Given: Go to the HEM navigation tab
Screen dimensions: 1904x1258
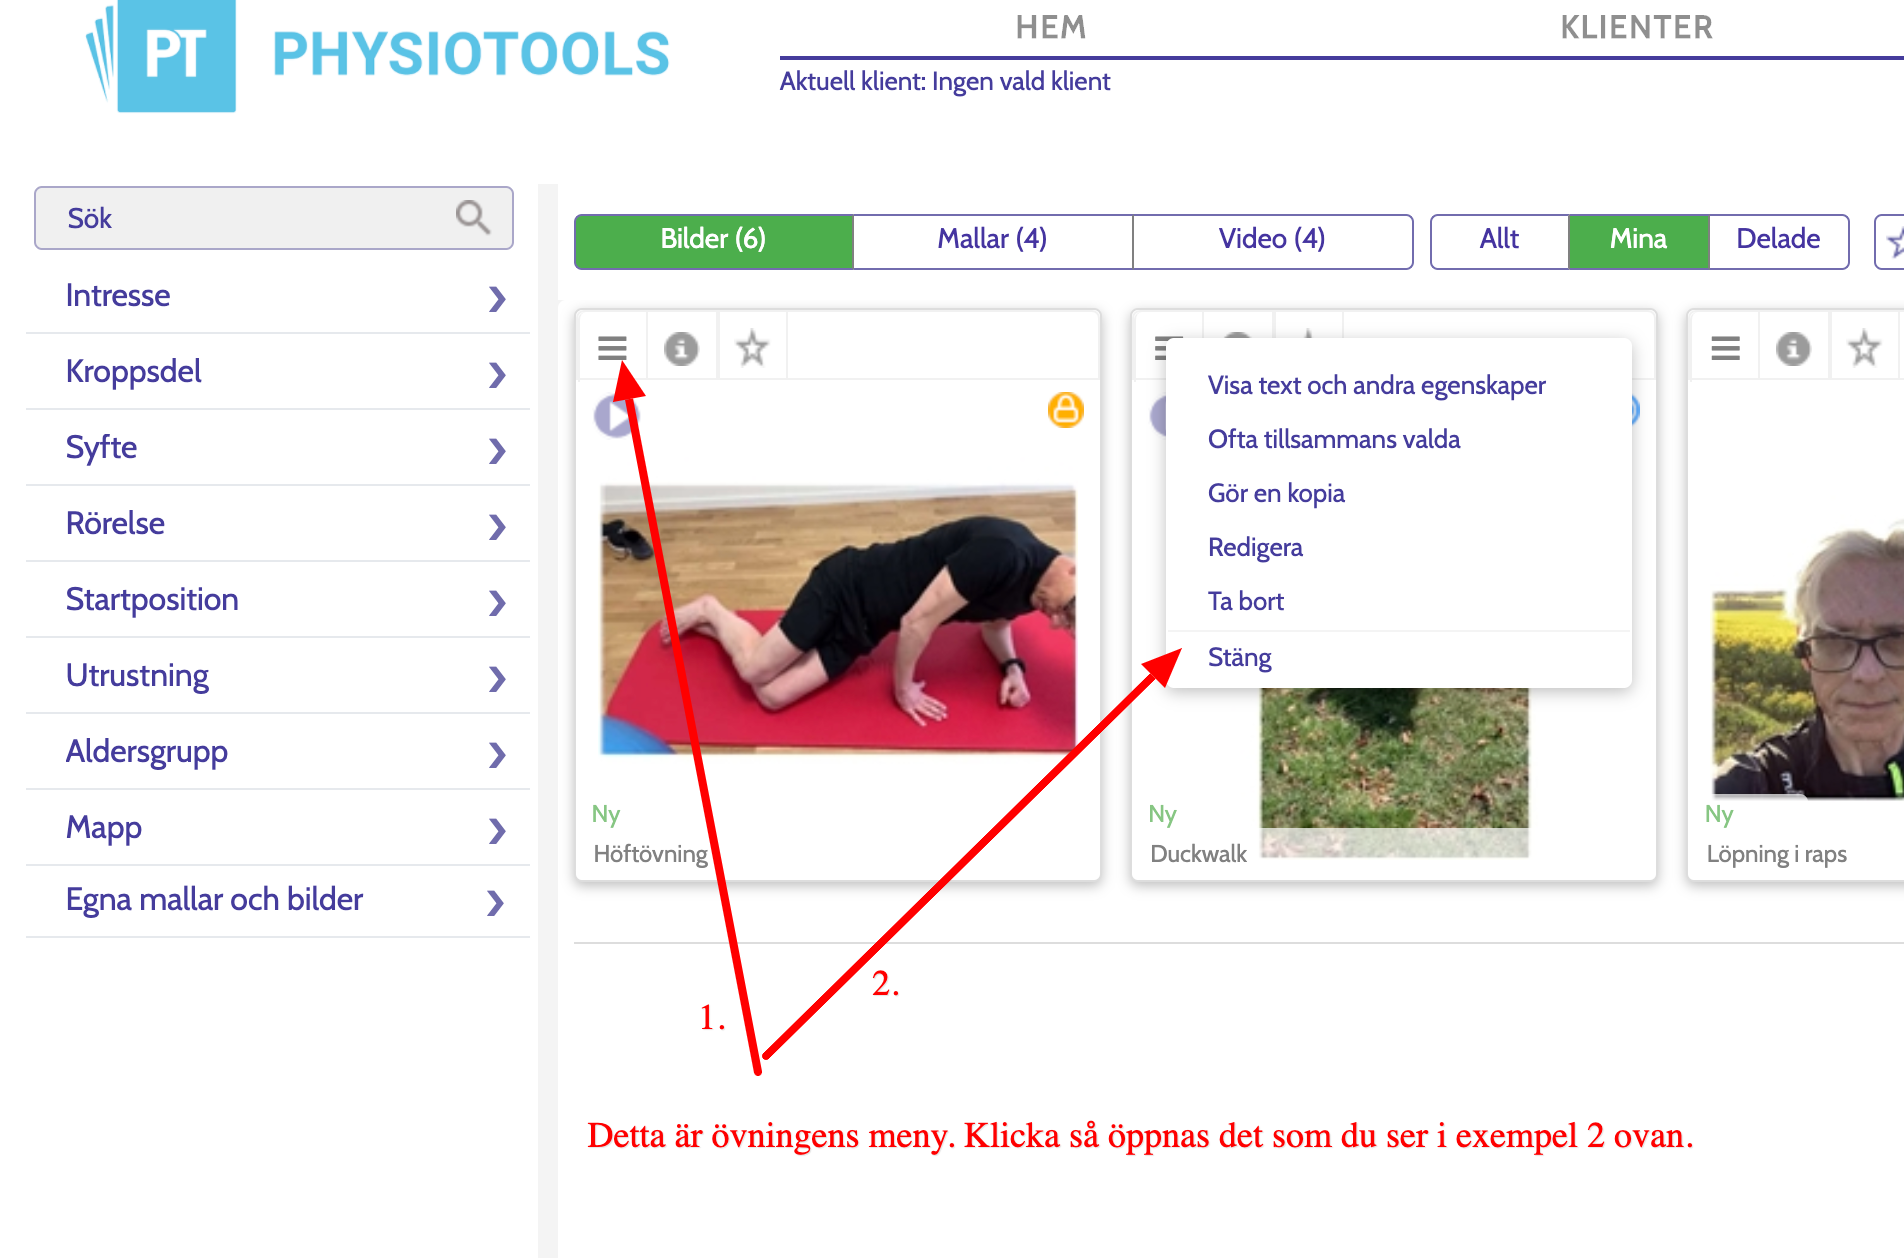Looking at the screenshot, I should [x=1051, y=27].
